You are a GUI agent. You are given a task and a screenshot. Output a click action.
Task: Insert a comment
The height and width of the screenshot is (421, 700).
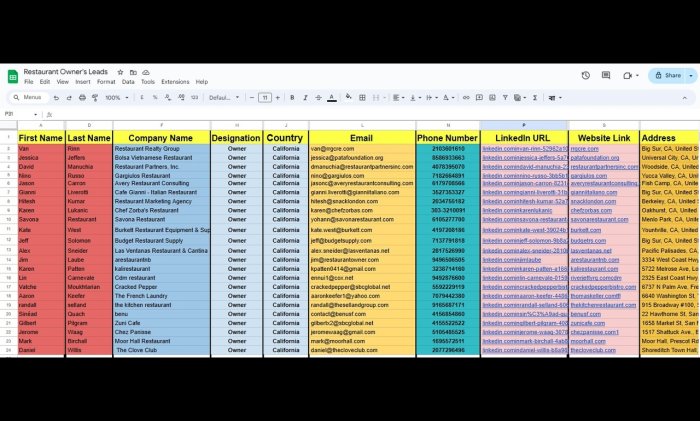(479, 97)
